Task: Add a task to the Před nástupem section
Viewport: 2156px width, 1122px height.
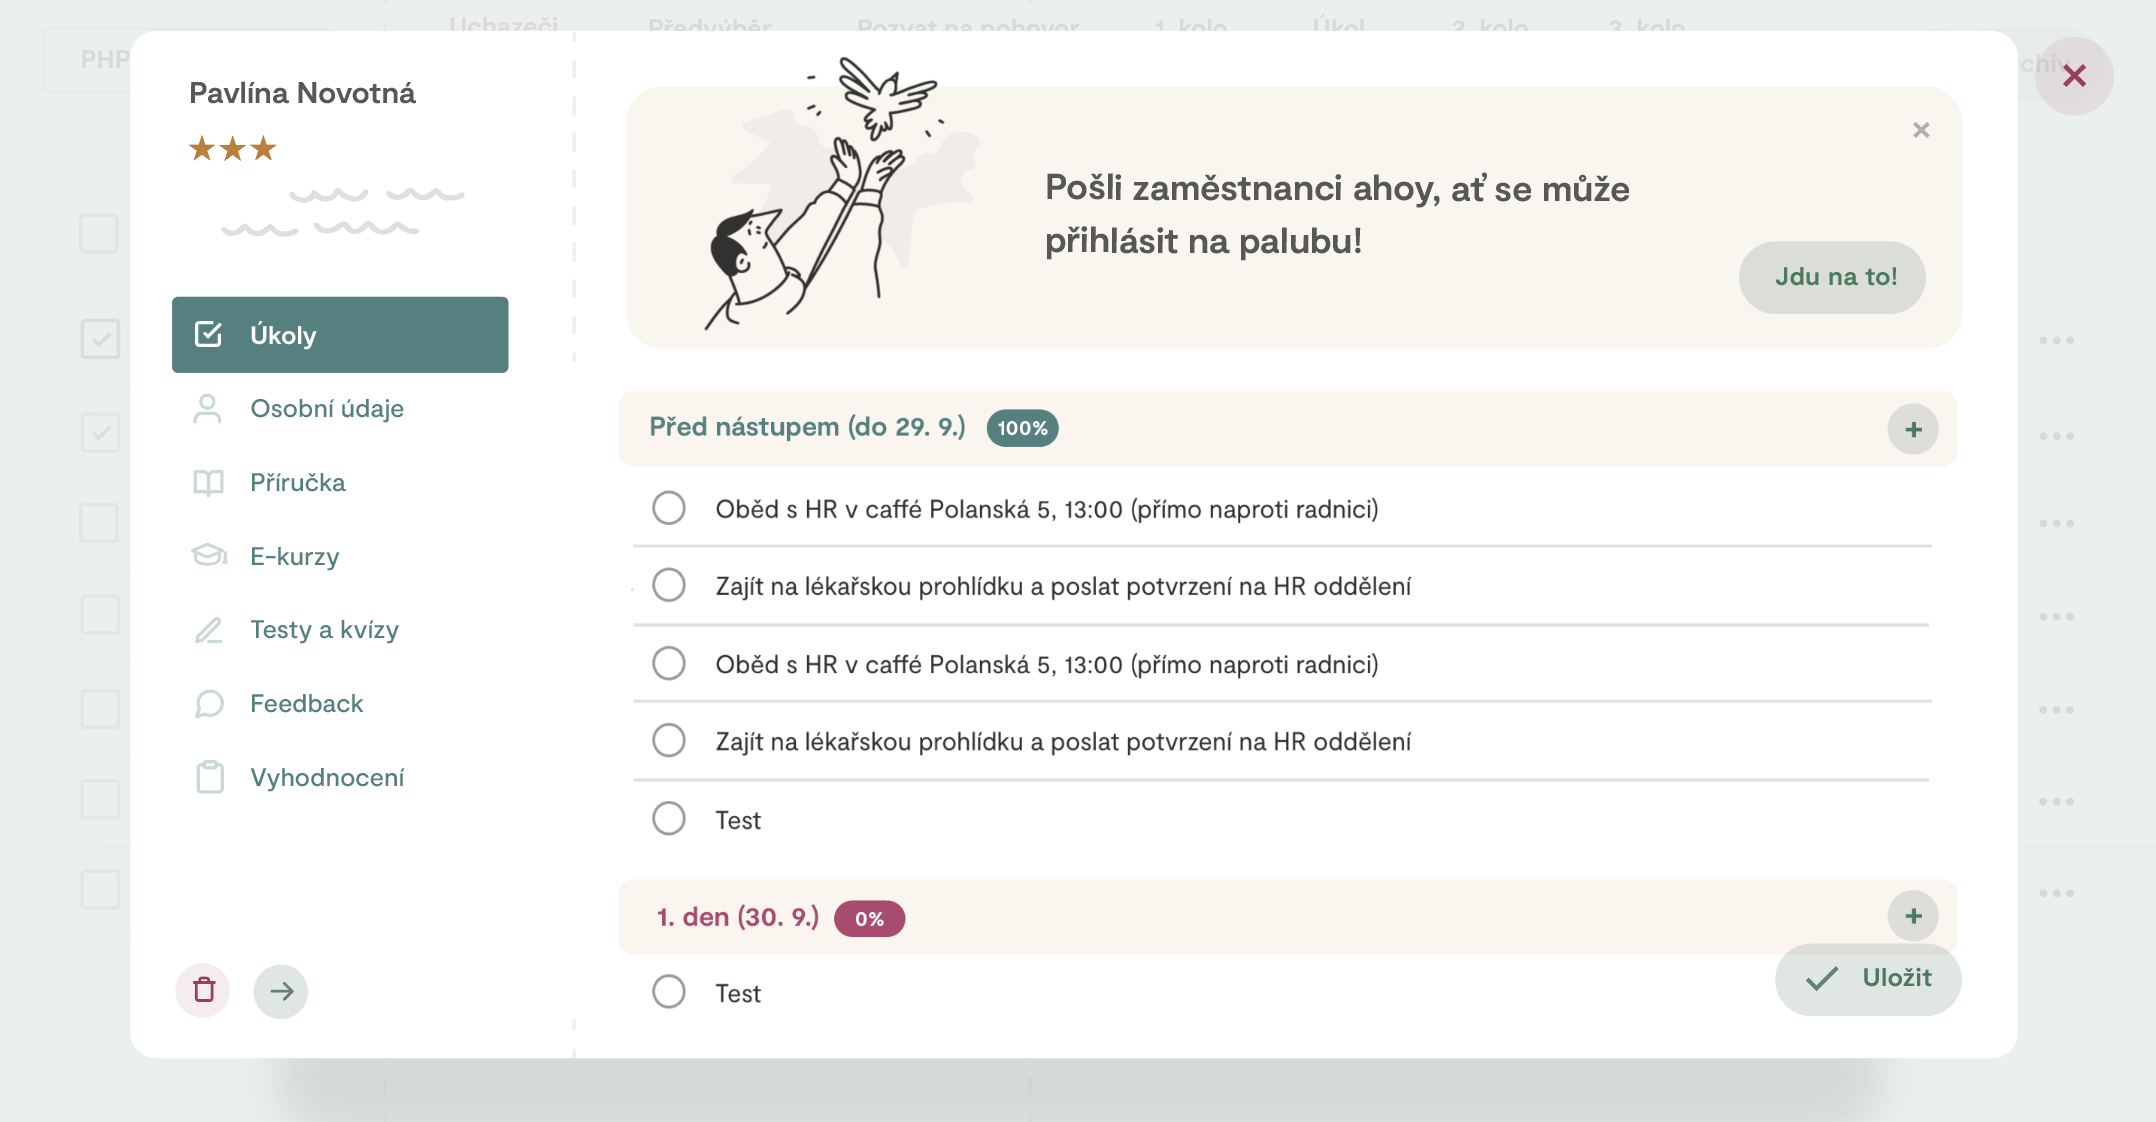Action: point(1913,429)
